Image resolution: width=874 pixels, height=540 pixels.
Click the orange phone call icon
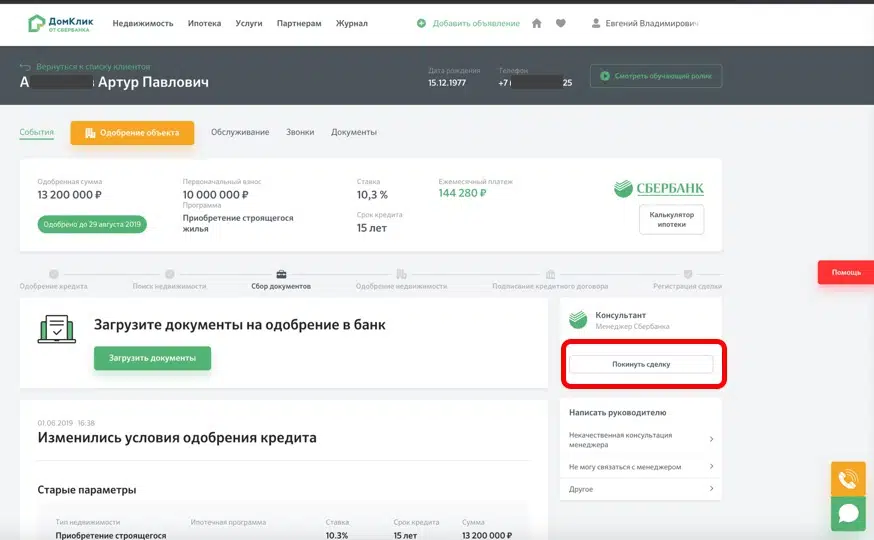click(848, 479)
